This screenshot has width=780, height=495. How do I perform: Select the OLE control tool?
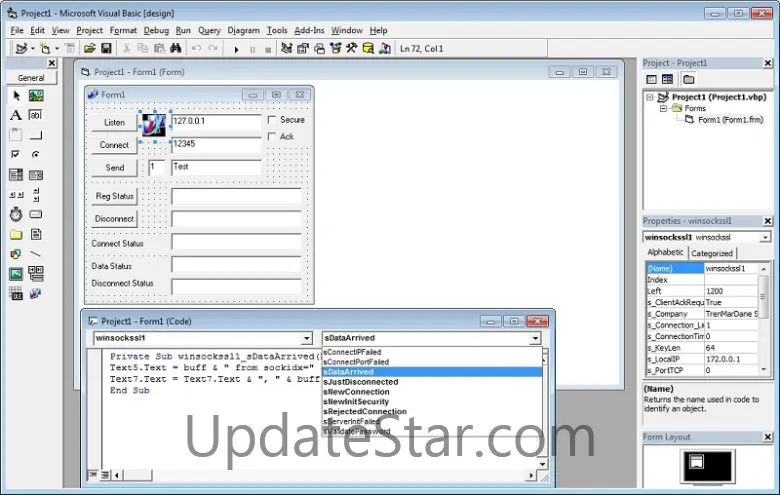pos(16,294)
